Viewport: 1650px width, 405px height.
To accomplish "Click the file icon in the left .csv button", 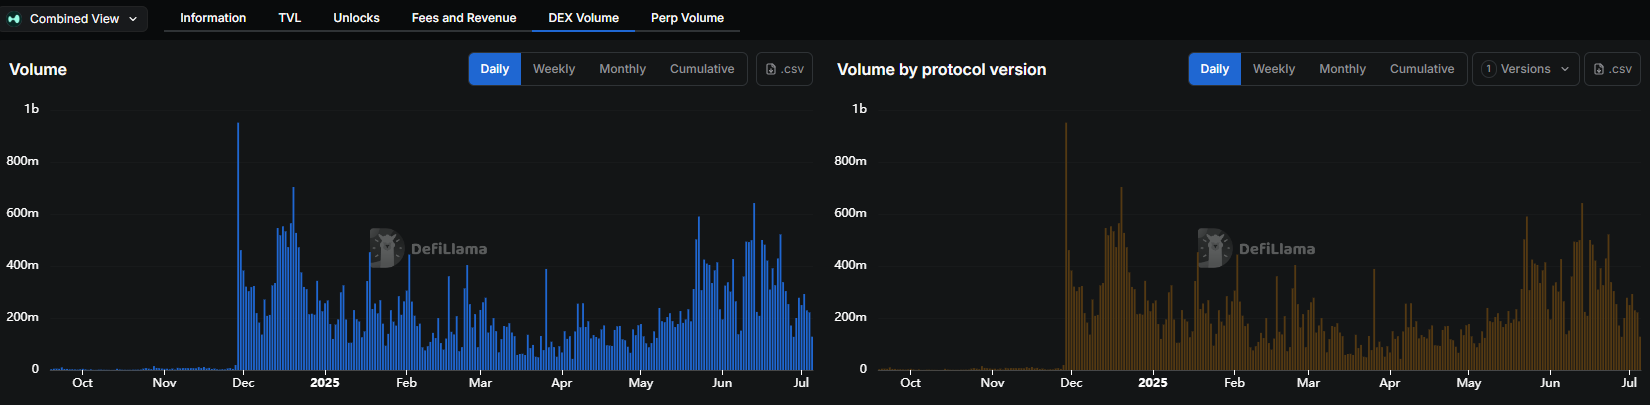I will 771,69.
